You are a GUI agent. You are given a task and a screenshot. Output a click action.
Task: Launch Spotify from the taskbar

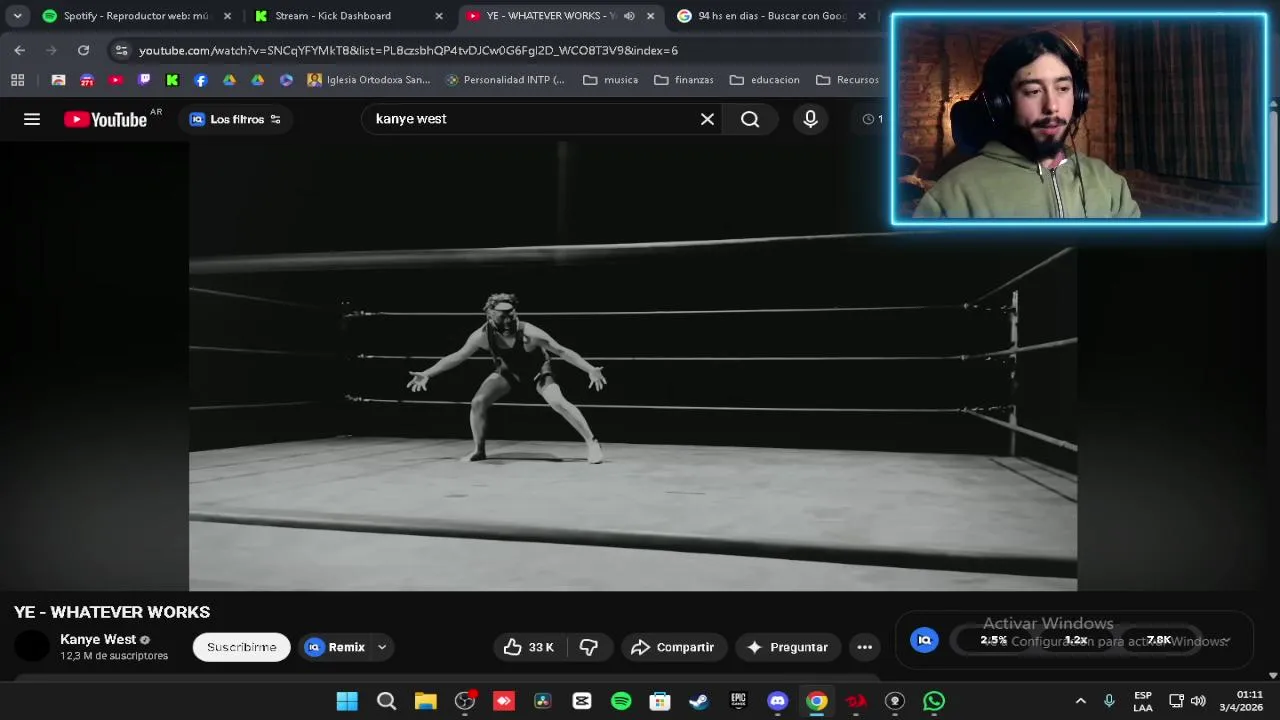point(621,701)
